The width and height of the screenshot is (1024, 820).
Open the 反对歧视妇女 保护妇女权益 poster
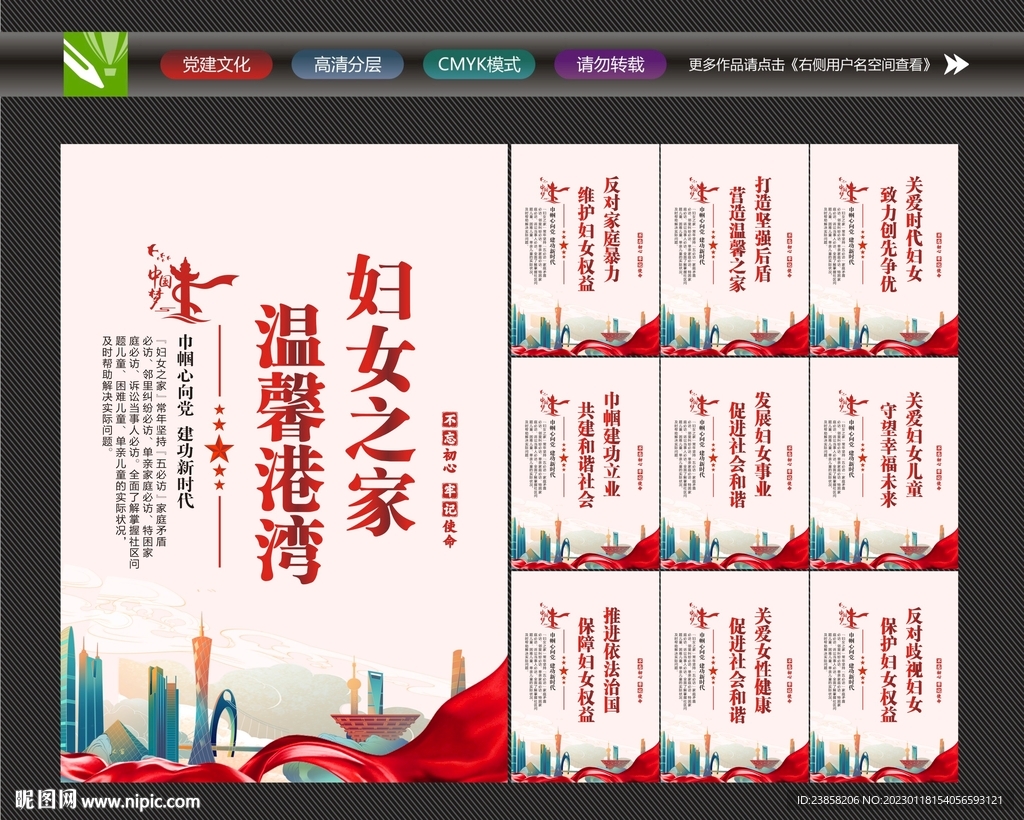884,676
